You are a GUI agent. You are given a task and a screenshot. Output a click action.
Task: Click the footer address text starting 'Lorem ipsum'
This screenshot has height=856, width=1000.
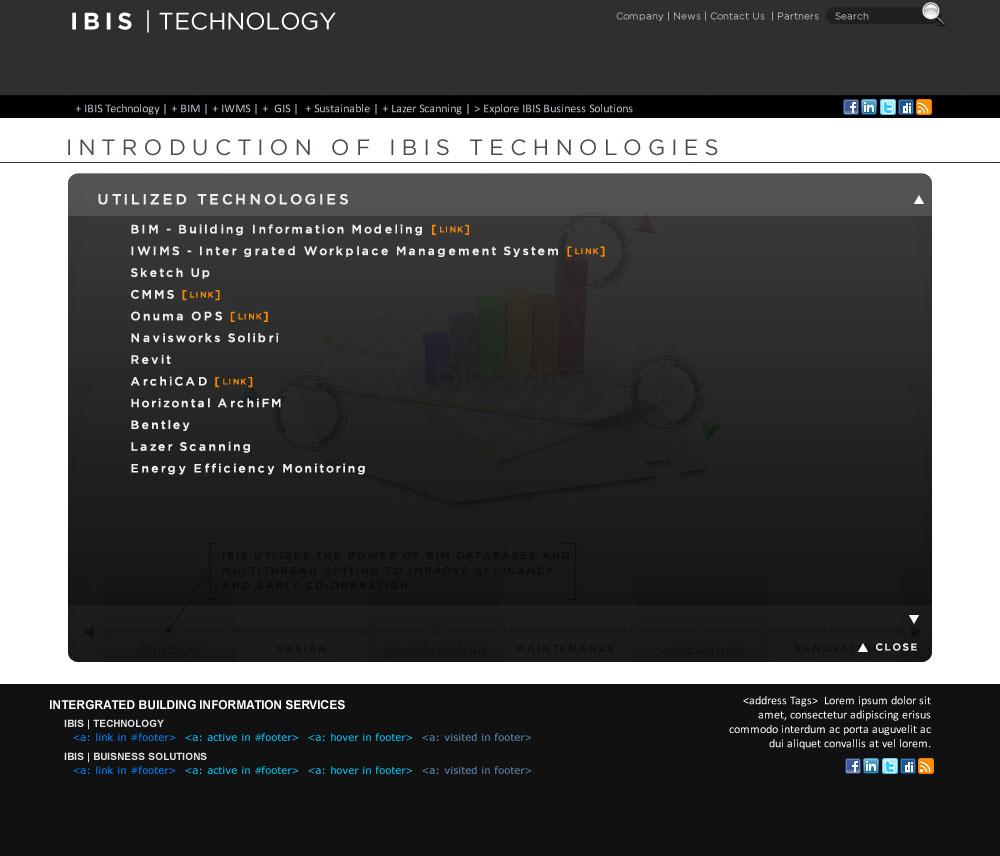(x=830, y=722)
